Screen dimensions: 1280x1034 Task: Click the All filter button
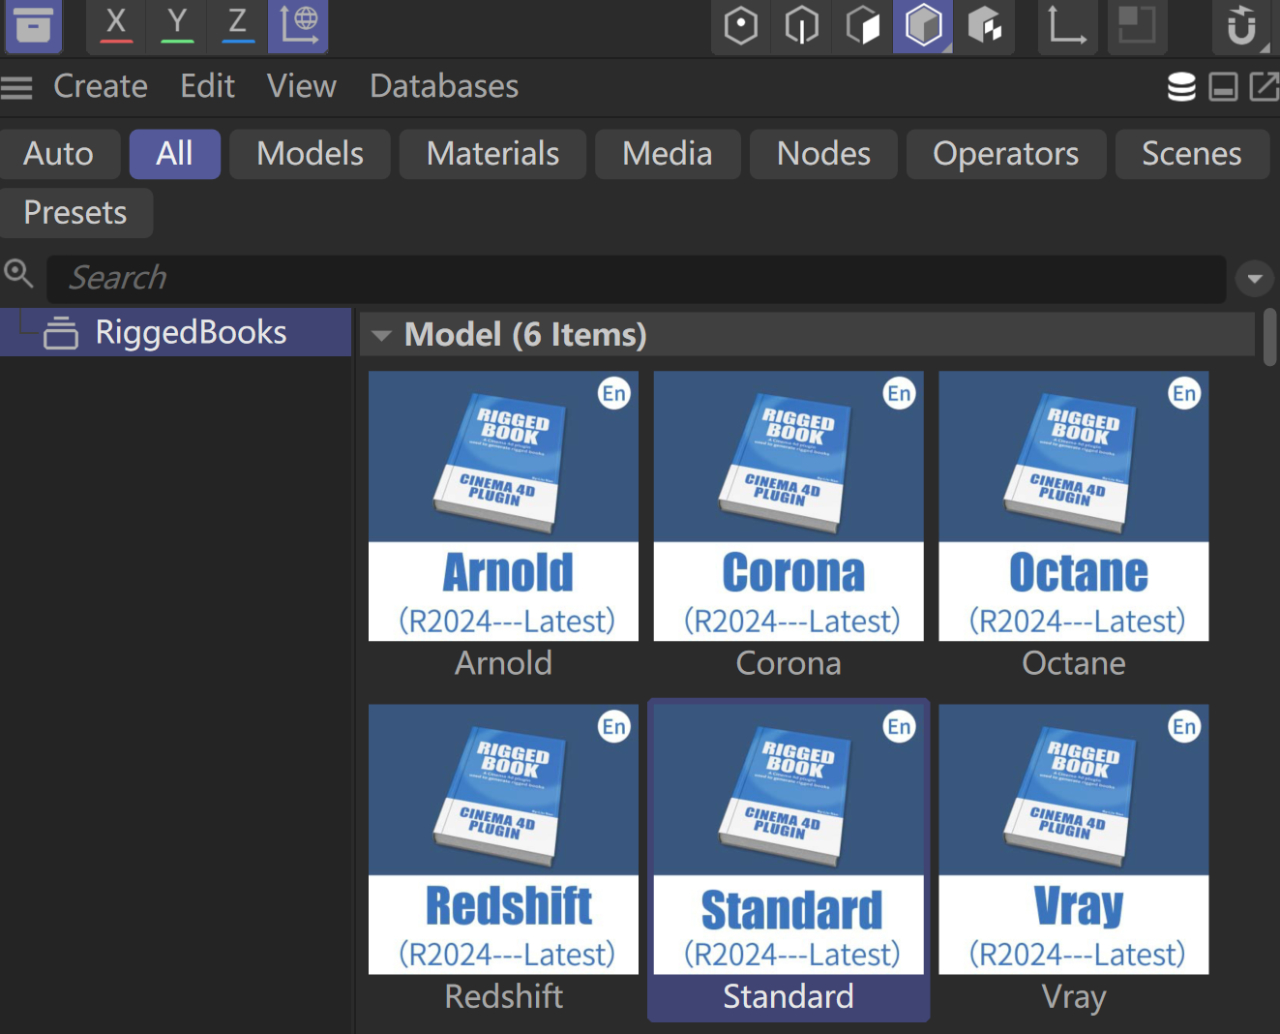pos(174,154)
